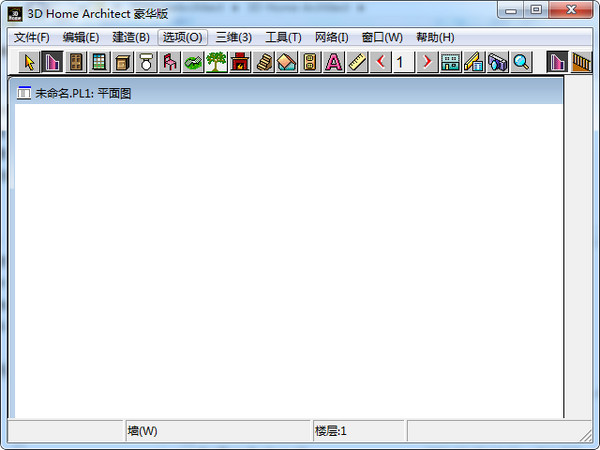Open the 工具(T) menu
Image resolution: width=600 pixels, height=450 pixels.
[x=283, y=38]
